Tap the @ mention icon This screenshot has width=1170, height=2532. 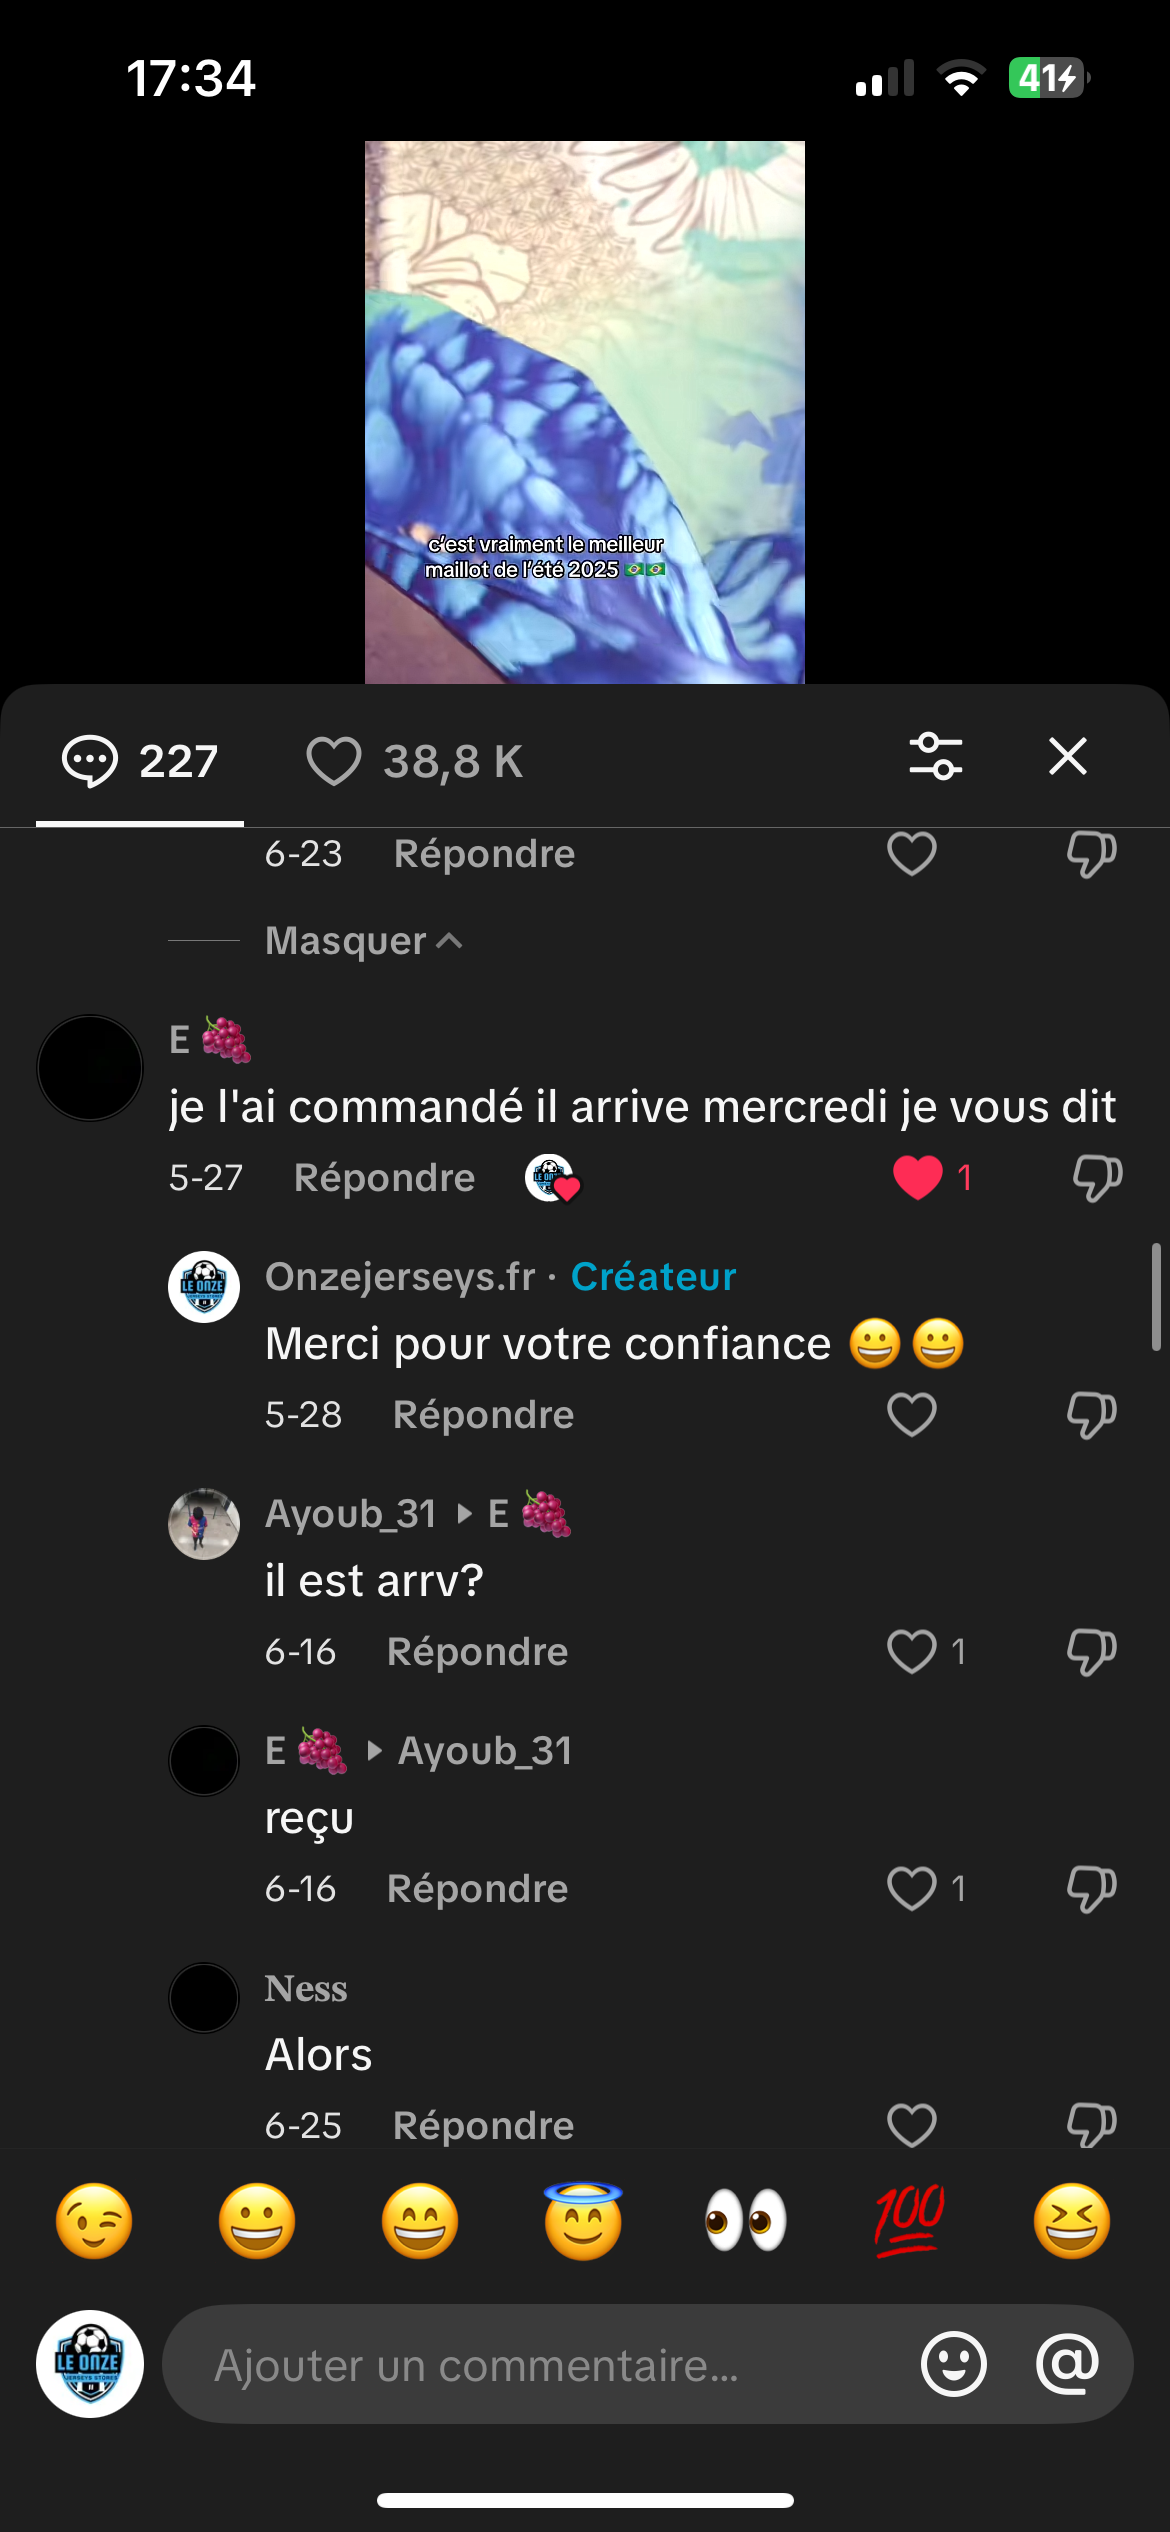1067,2365
